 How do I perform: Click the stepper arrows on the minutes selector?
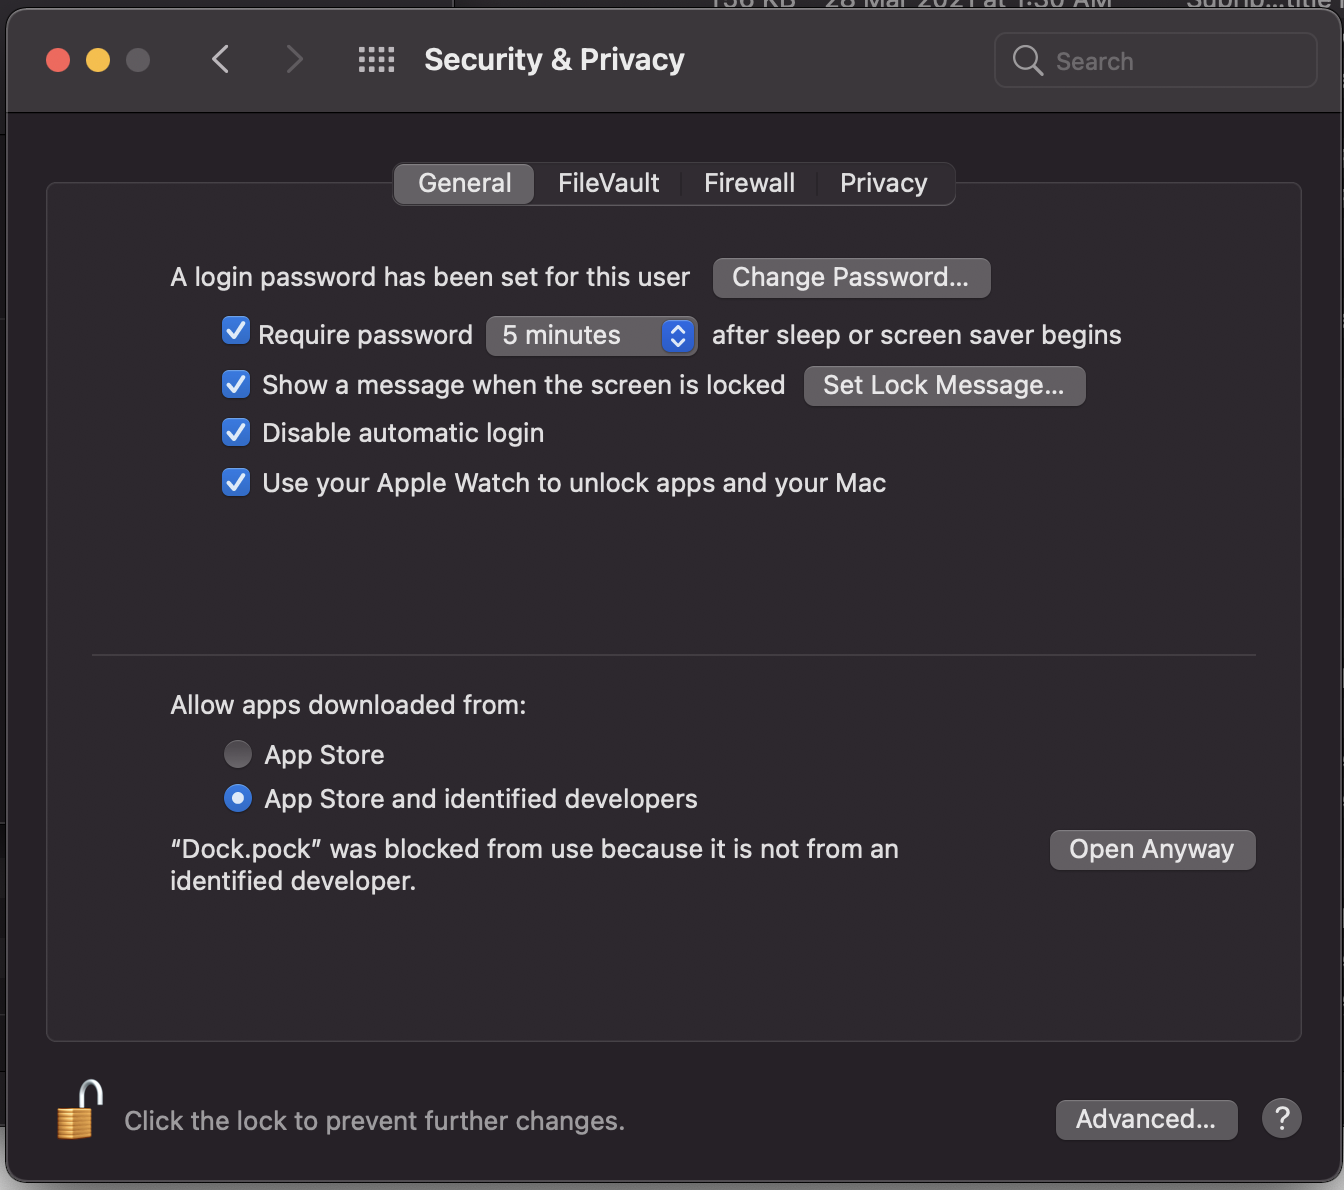(678, 335)
